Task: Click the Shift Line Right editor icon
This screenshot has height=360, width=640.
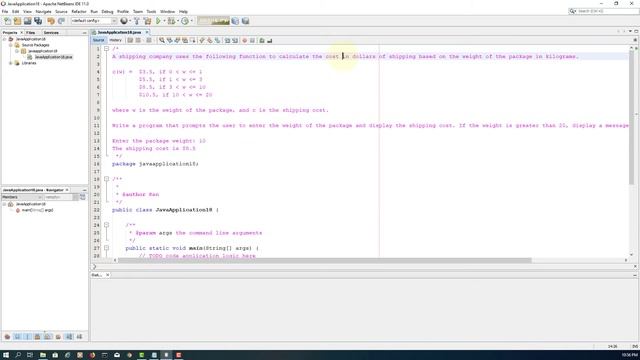Action: pos(235,40)
